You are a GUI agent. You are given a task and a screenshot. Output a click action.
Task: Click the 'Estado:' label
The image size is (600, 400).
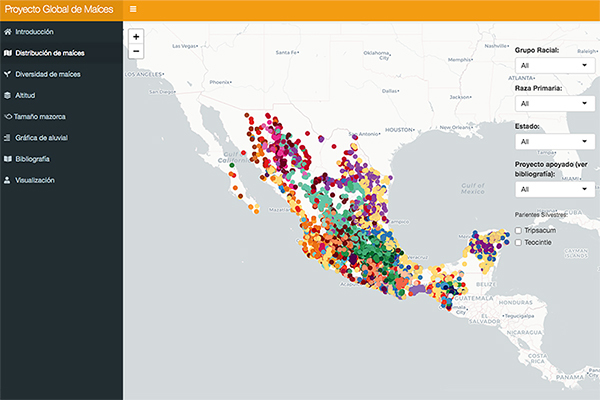point(527,126)
